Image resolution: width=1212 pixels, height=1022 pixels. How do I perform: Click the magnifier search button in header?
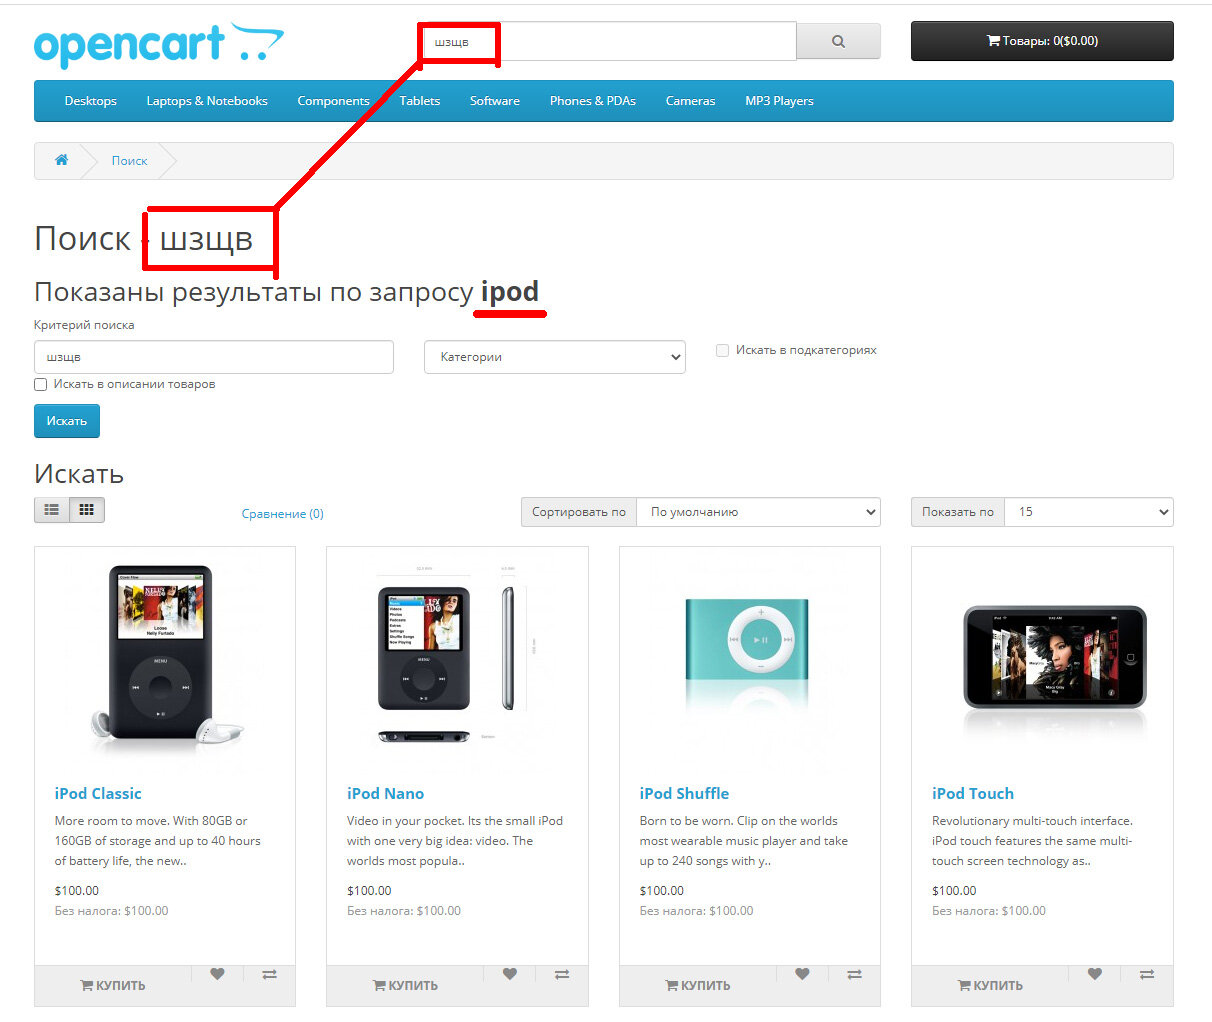point(838,41)
